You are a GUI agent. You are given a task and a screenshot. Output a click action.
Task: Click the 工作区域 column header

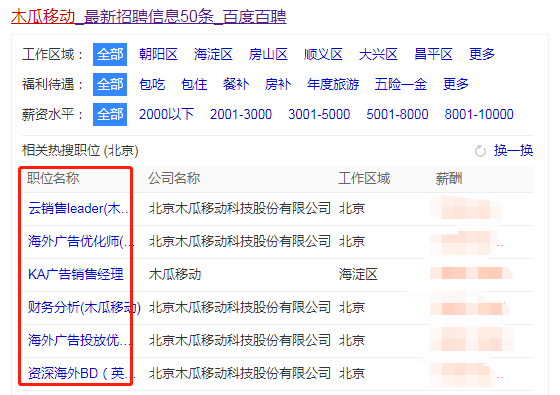[x=364, y=178]
